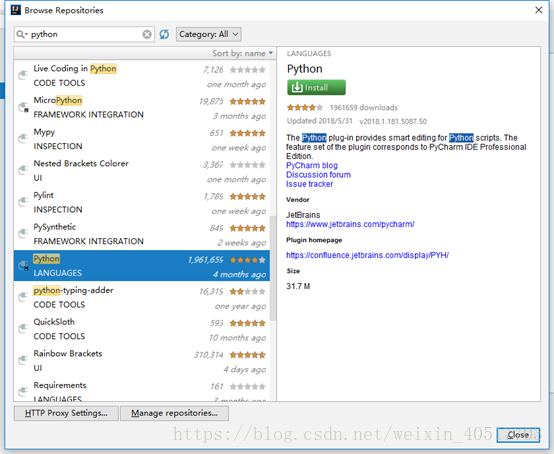Click the v2018.1.181.5087.50 version text
The image size is (554, 454).
click(393, 121)
